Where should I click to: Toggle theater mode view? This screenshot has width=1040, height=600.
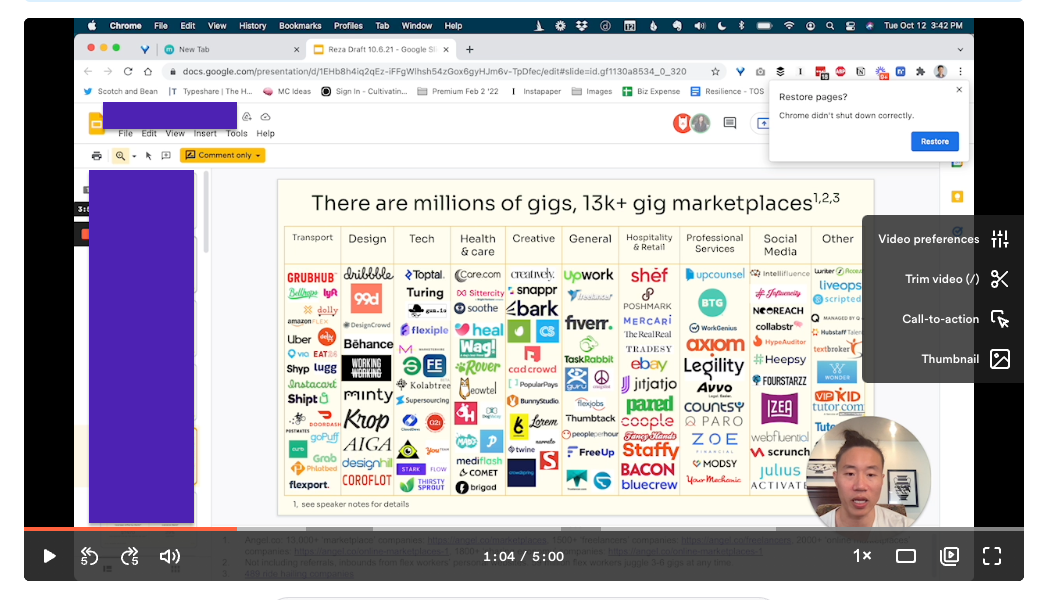(905, 556)
